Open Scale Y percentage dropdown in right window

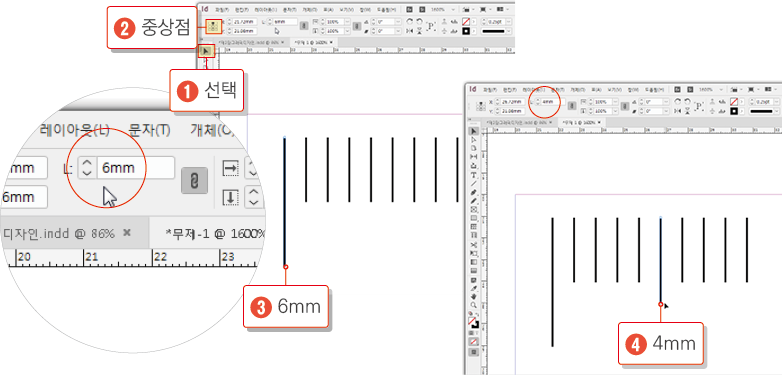(615, 111)
